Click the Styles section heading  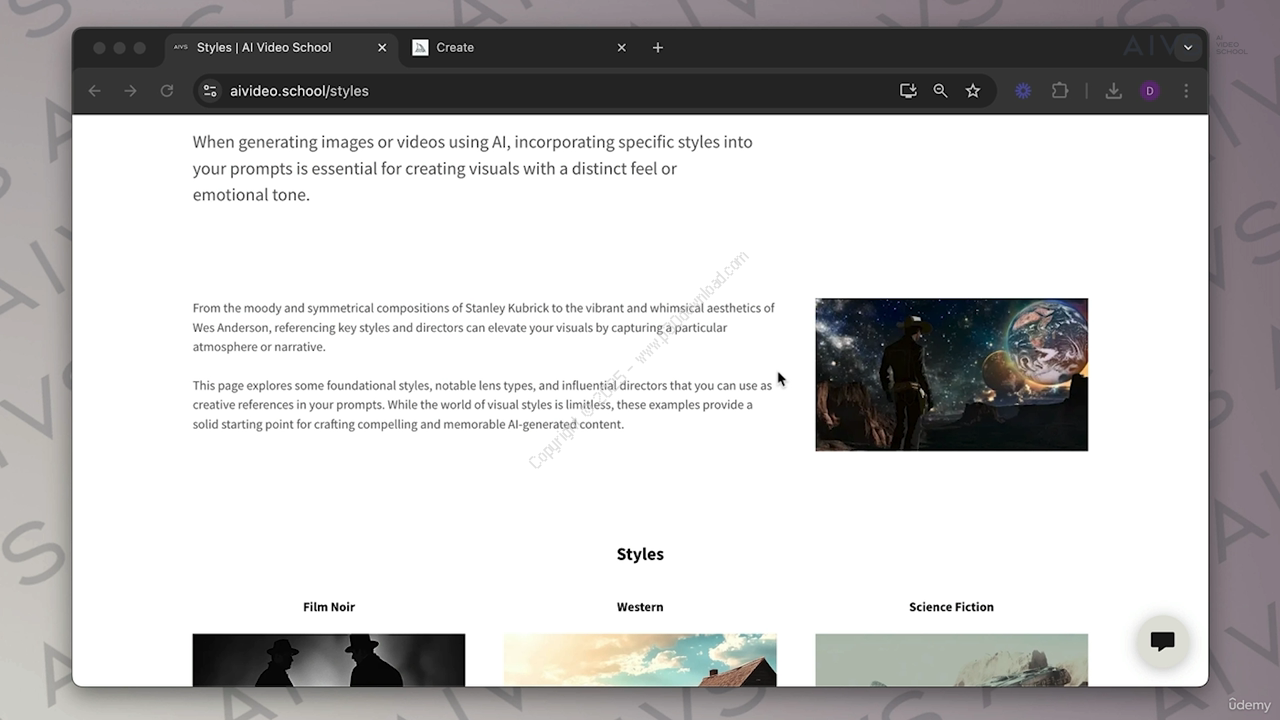[640, 554]
